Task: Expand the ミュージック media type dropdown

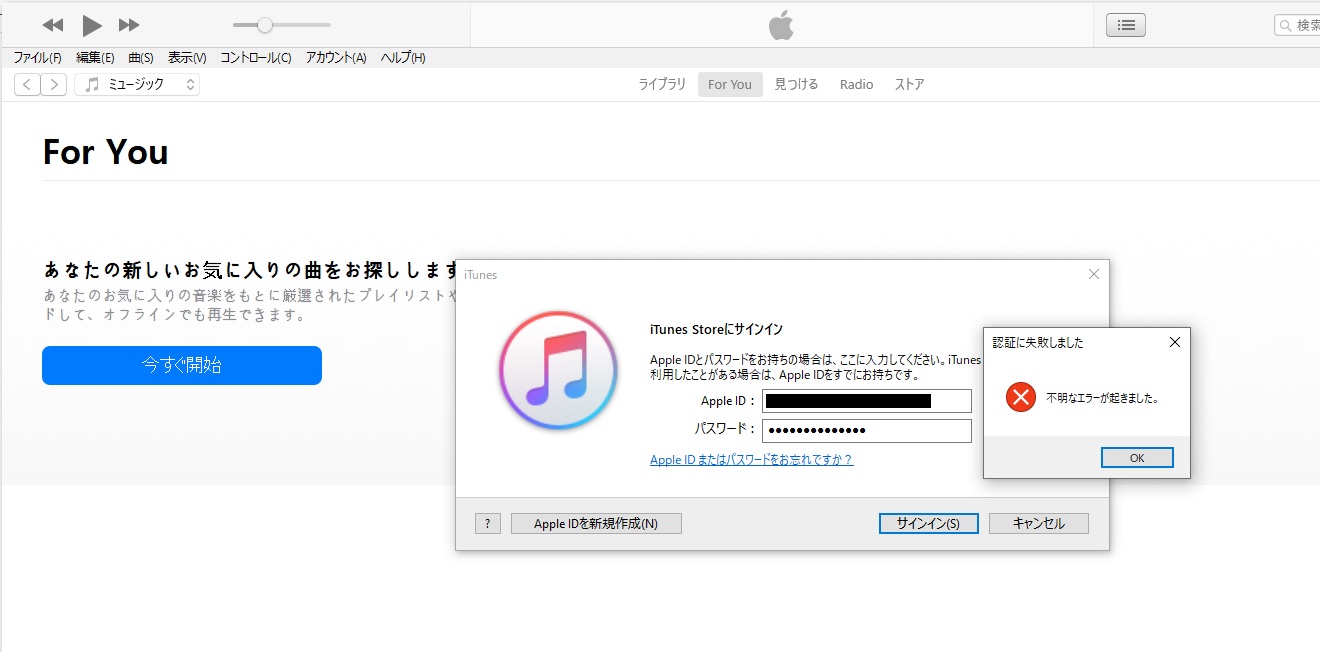Action: pos(137,85)
